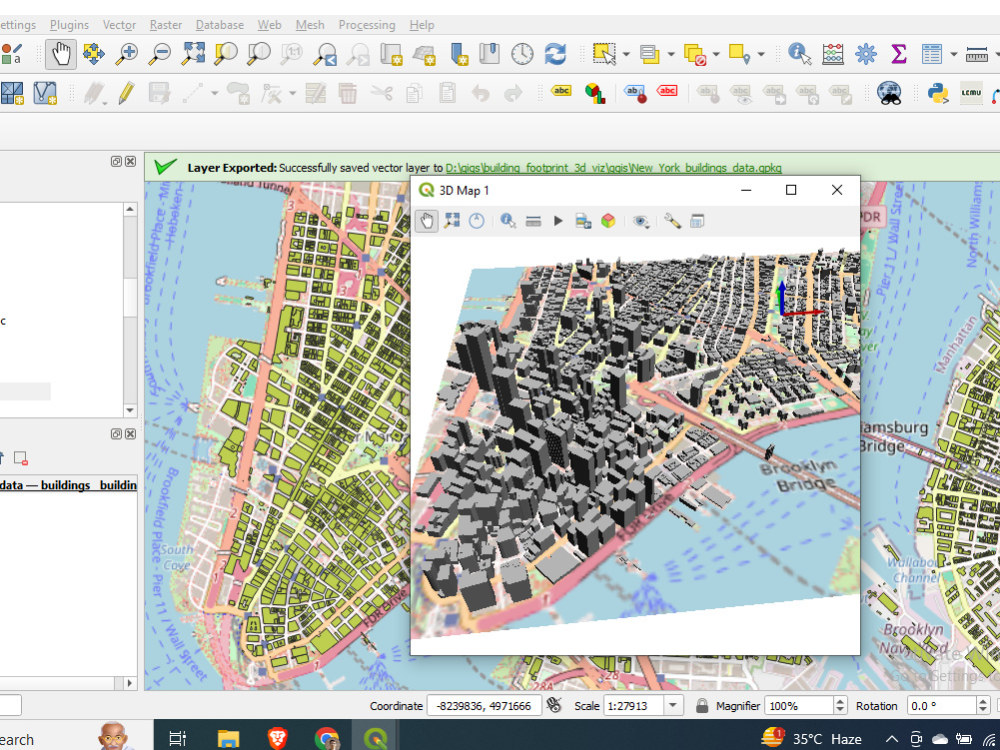Open the Scale combo box dropdown
The image size is (1000, 750).
[673, 706]
